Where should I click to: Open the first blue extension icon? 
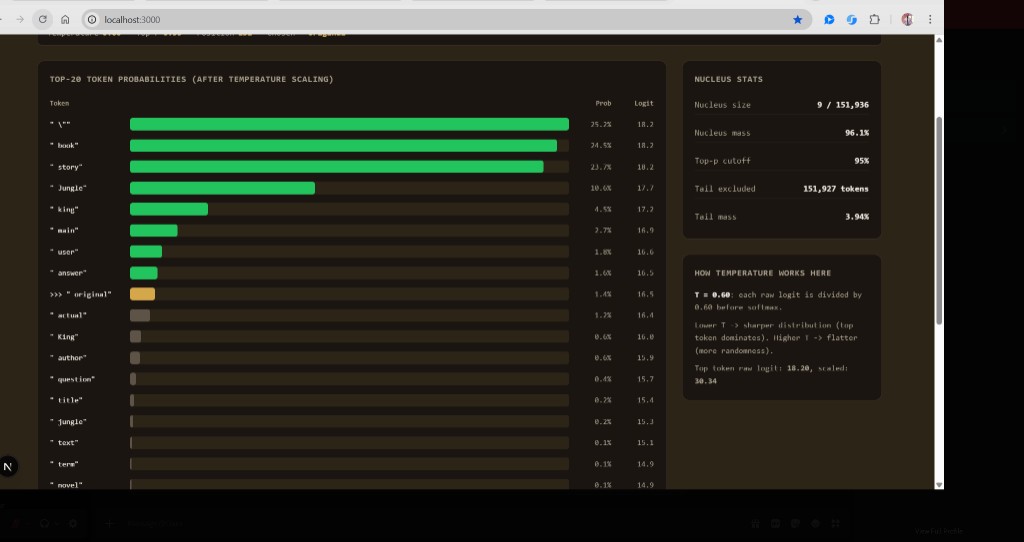(x=829, y=20)
